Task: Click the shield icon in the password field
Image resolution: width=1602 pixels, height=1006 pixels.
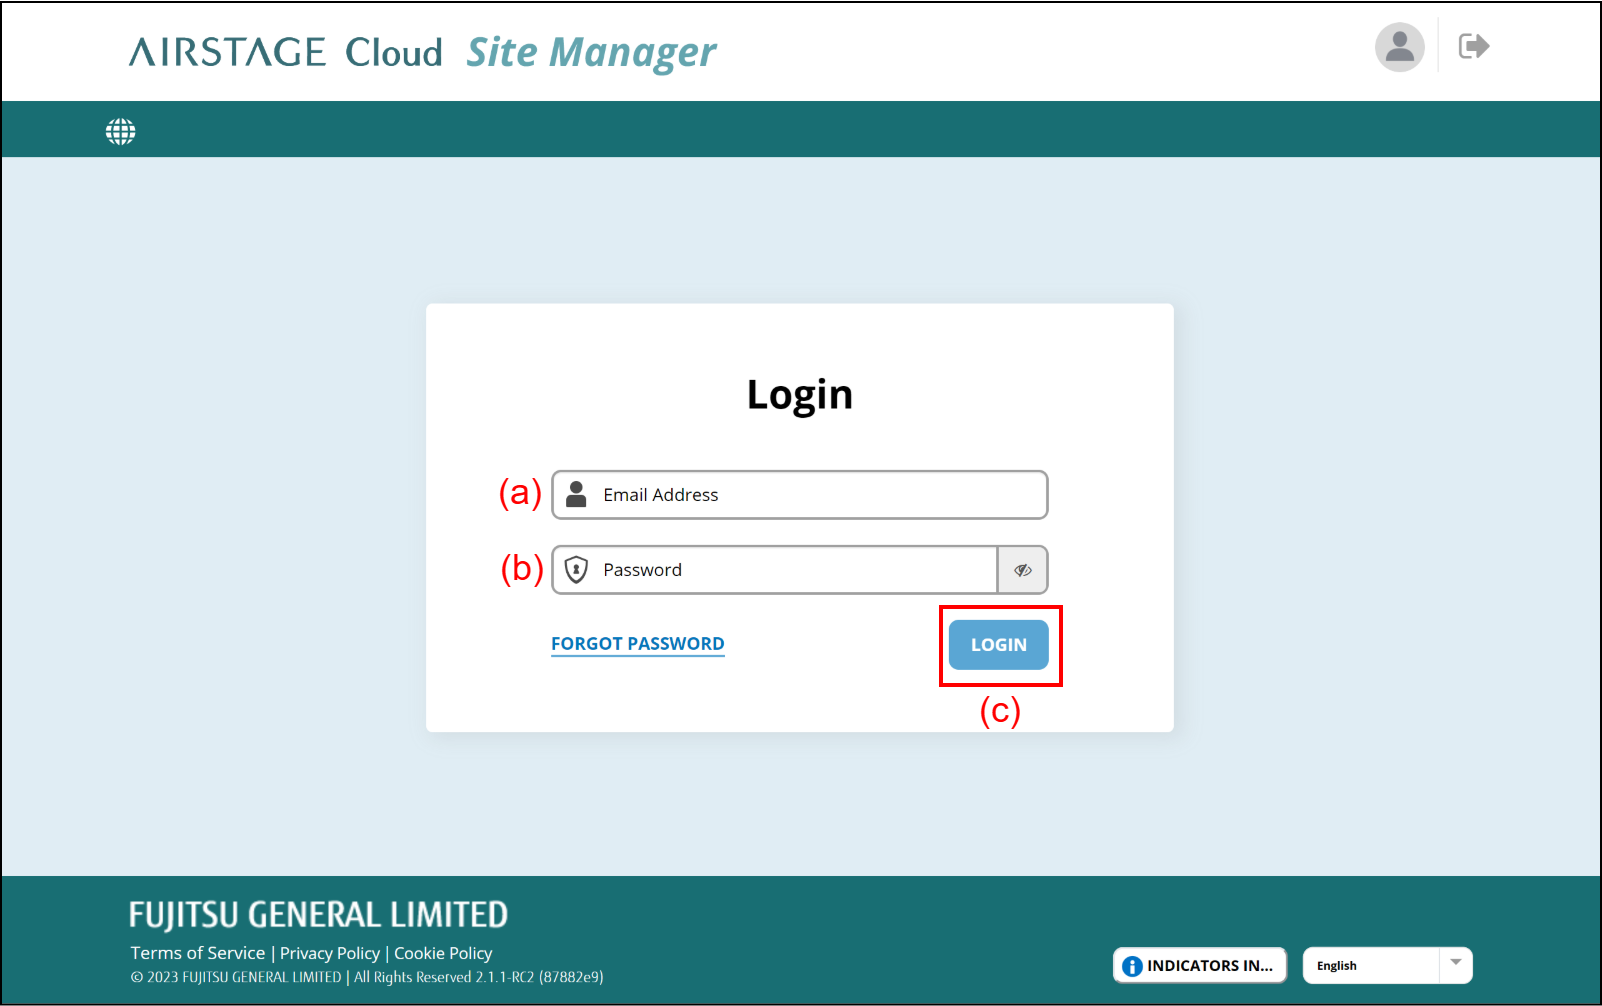Action: pyautogui.click(x=576, y=570)
